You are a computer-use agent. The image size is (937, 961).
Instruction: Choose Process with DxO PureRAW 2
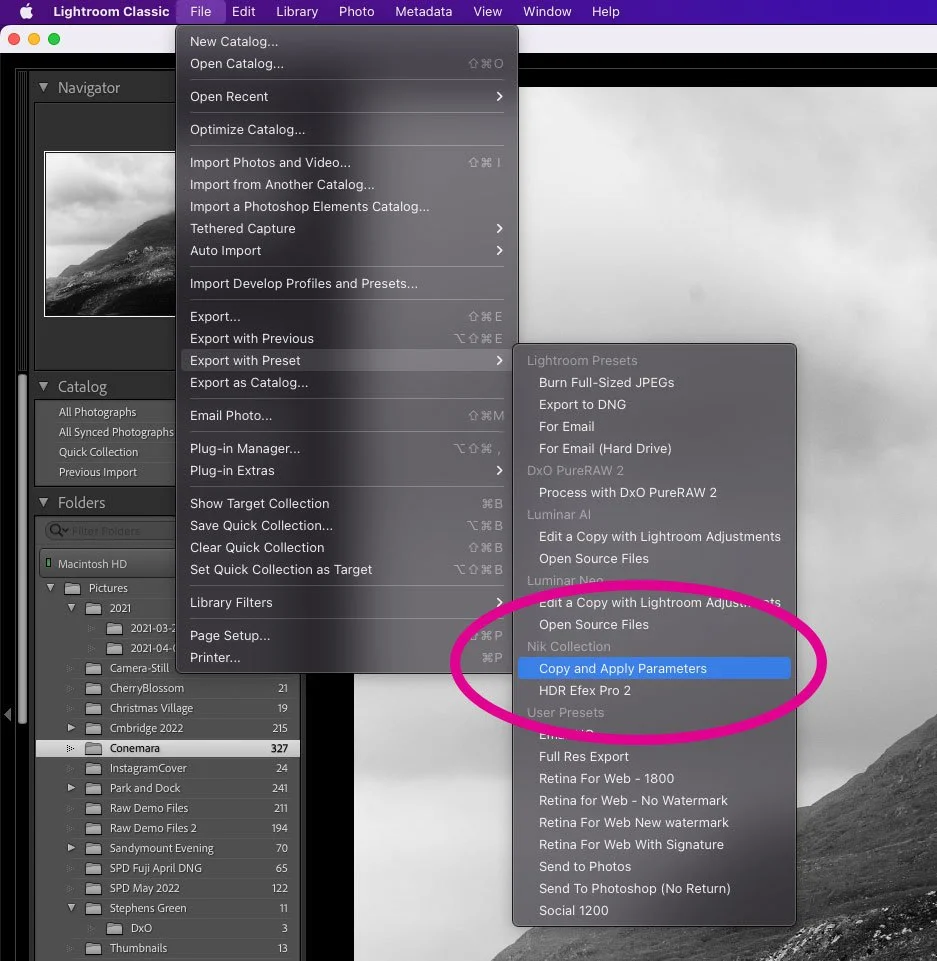654,493
